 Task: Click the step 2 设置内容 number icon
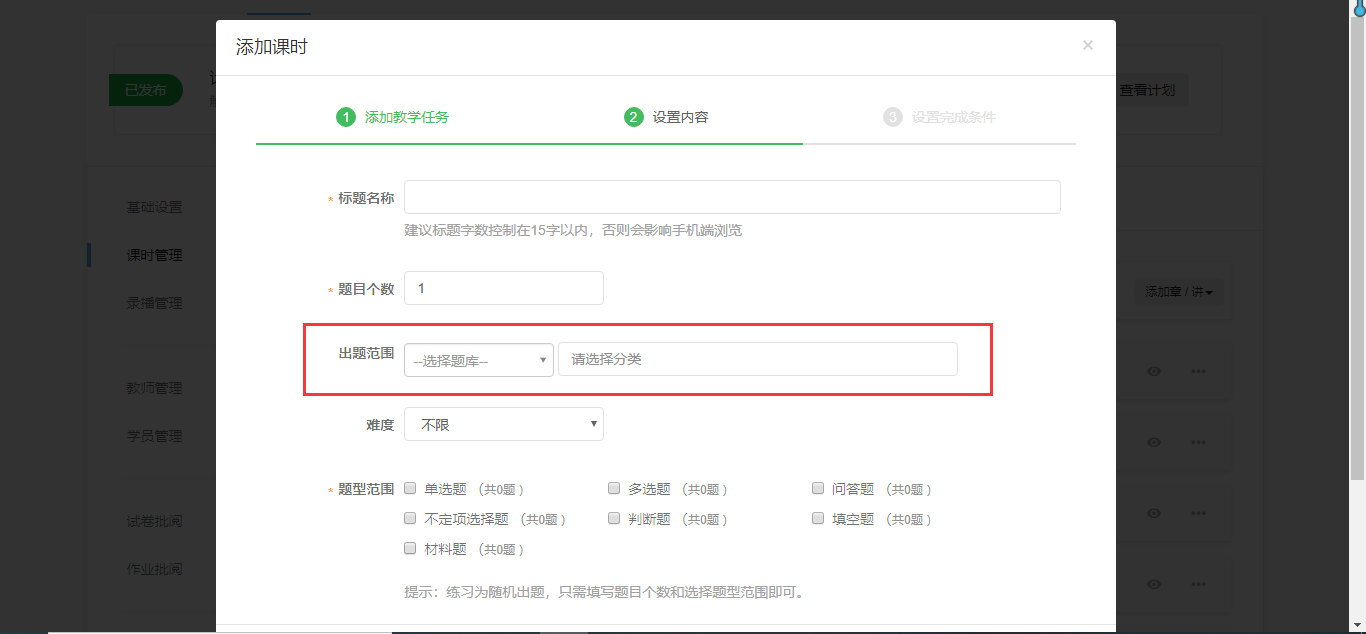tap(633, 117)
